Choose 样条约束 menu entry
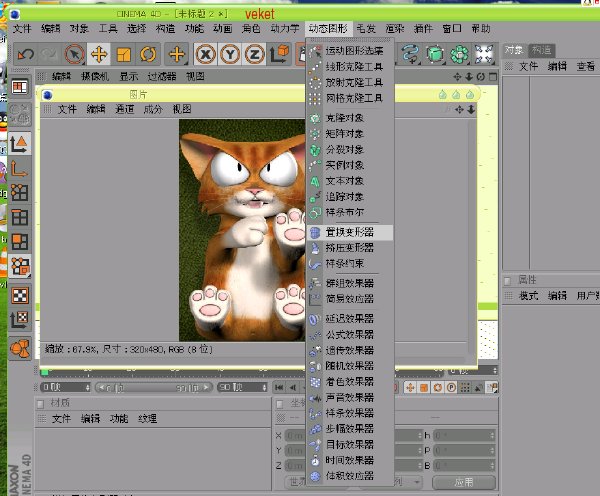Screen dimensions: 600x496 tap(350, 263)
